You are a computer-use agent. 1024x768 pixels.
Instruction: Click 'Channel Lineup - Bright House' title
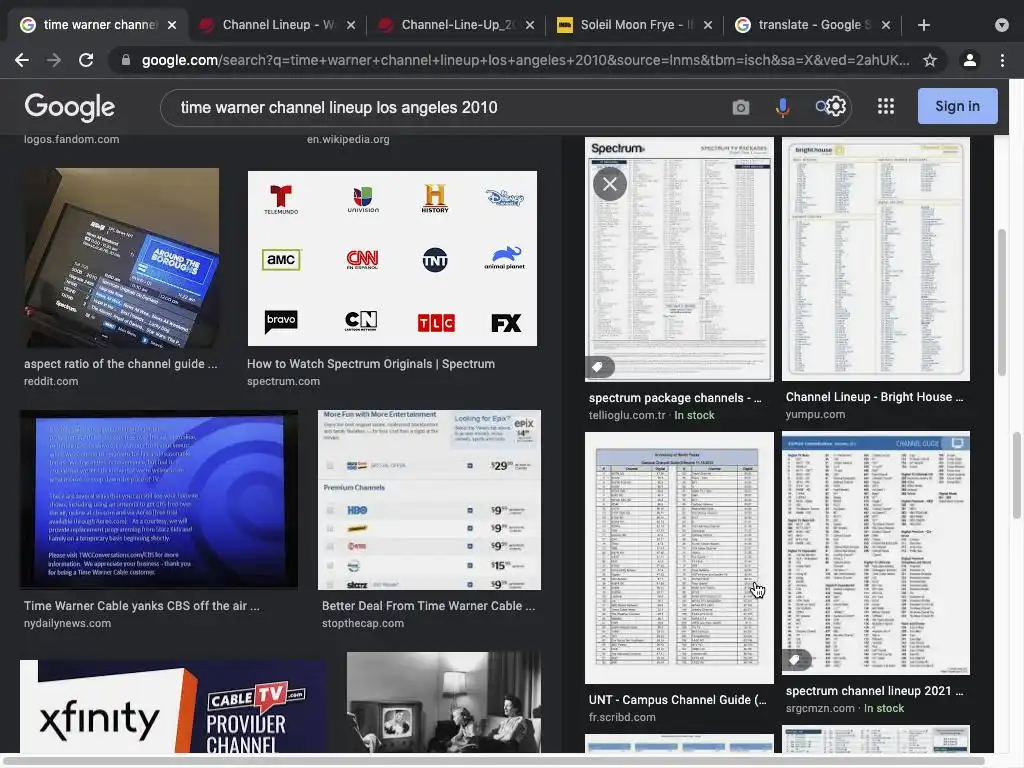(874, 396)
